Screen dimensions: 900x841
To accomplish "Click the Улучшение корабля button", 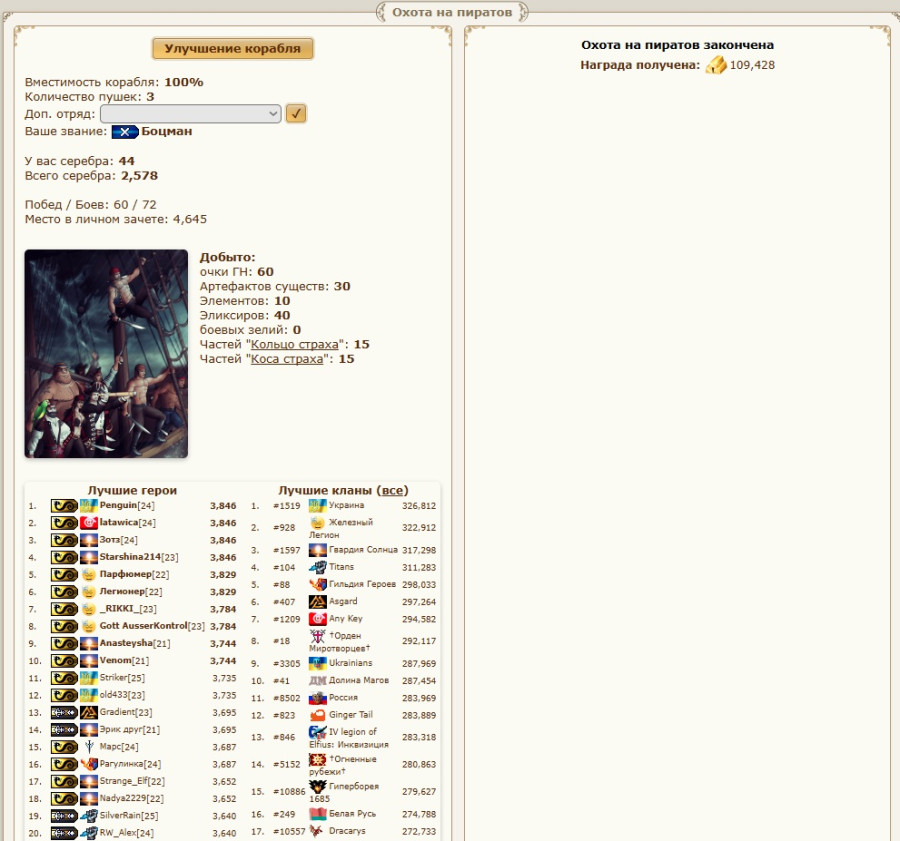I will [232, 49].
